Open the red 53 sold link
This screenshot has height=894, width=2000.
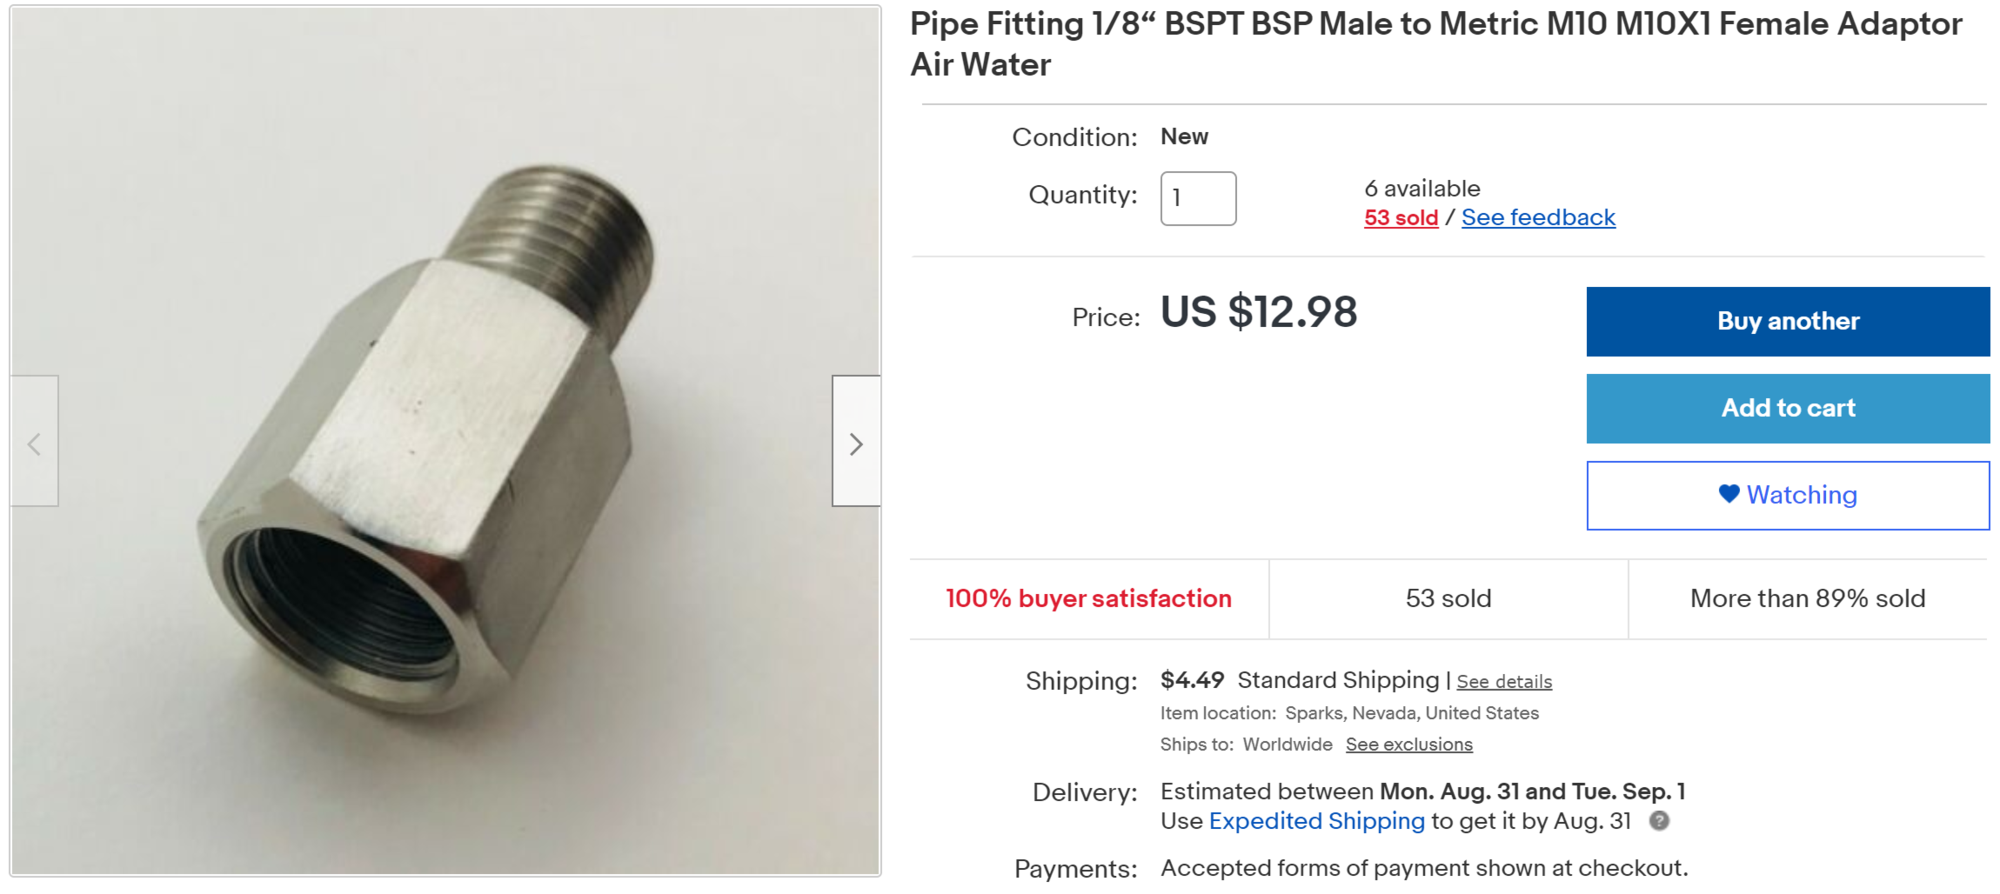click(x=1400, y=218)
